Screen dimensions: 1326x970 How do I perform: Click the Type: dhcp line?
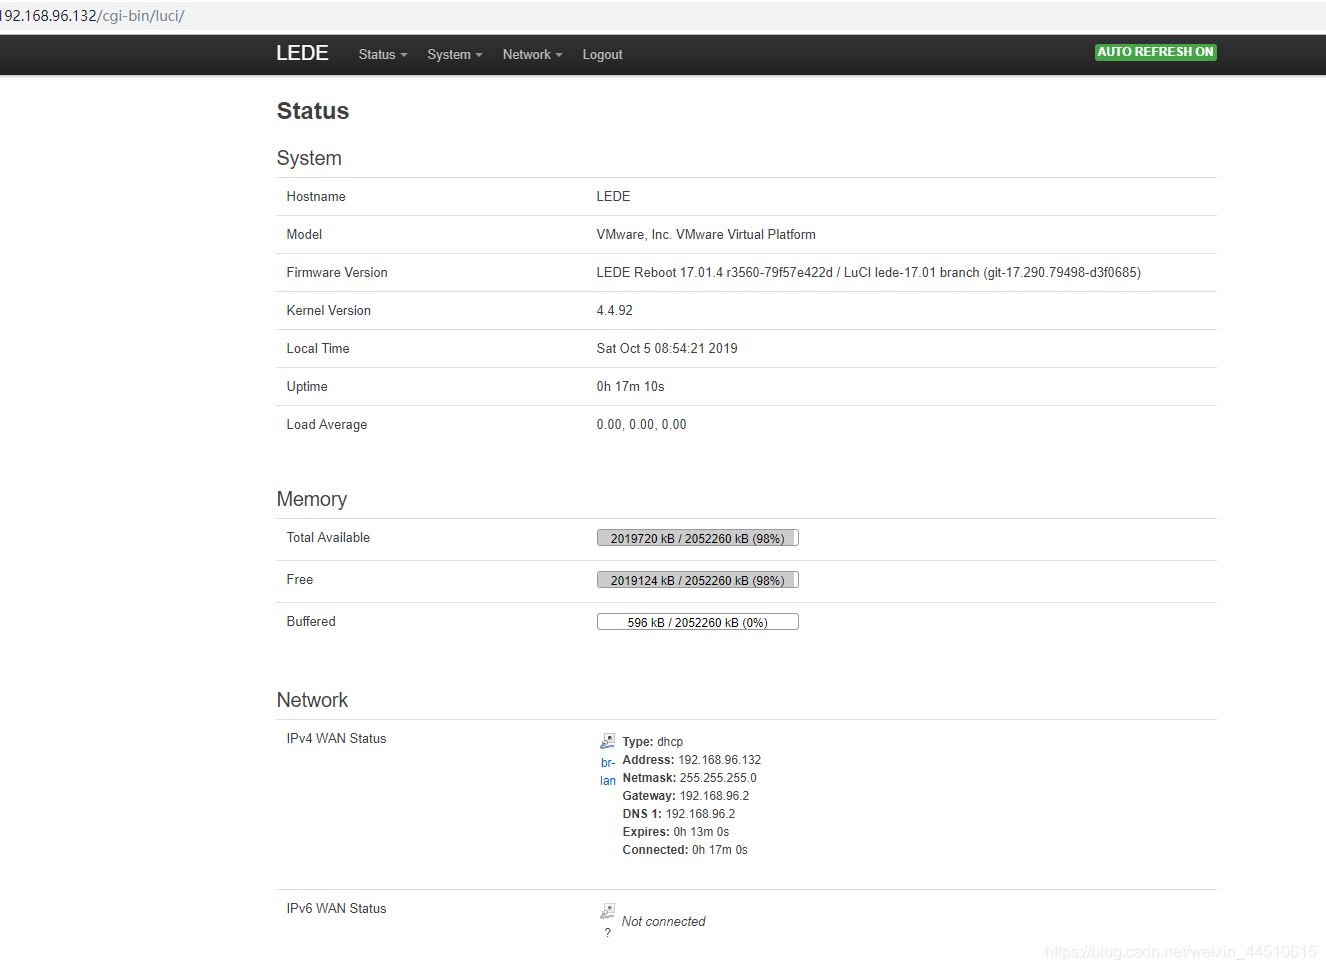(652, 742)
